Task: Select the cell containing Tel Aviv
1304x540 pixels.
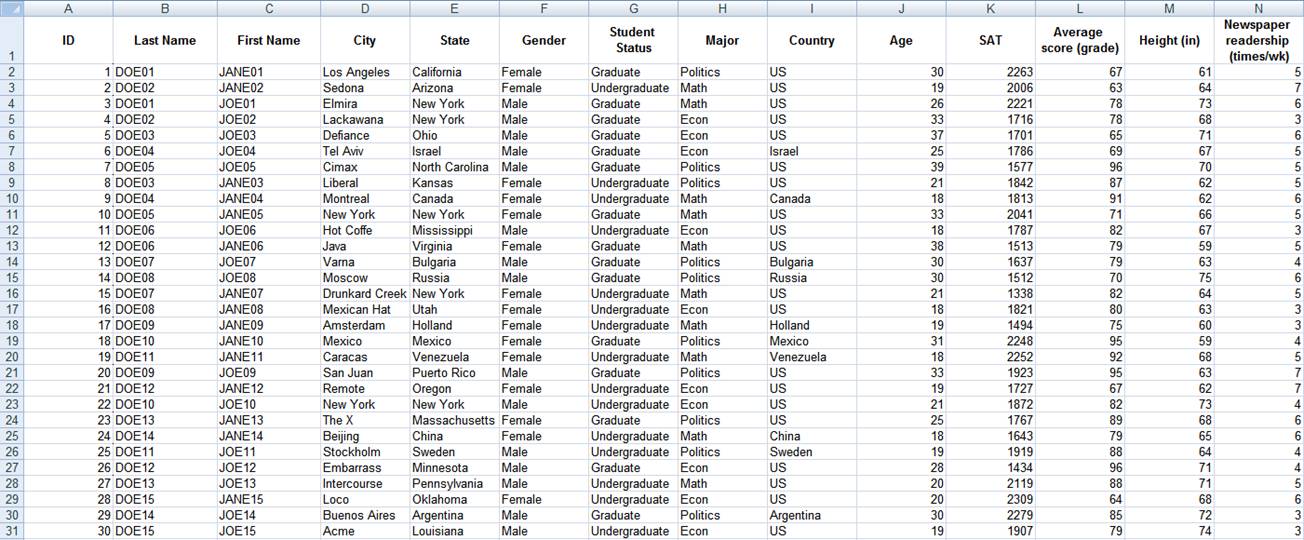Action: pyautogui.click(x=365, y=151)
